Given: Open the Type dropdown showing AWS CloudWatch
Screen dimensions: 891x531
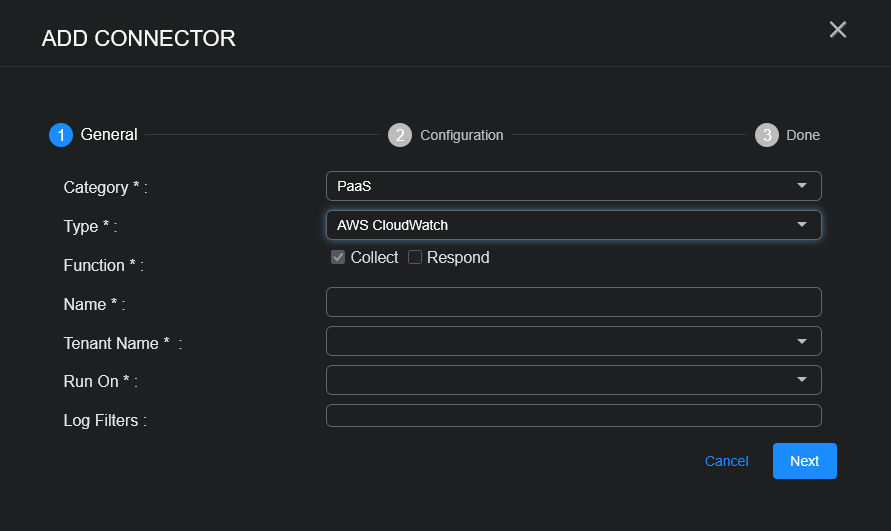Looking at the screenshot, I should [x=560, y=225].
